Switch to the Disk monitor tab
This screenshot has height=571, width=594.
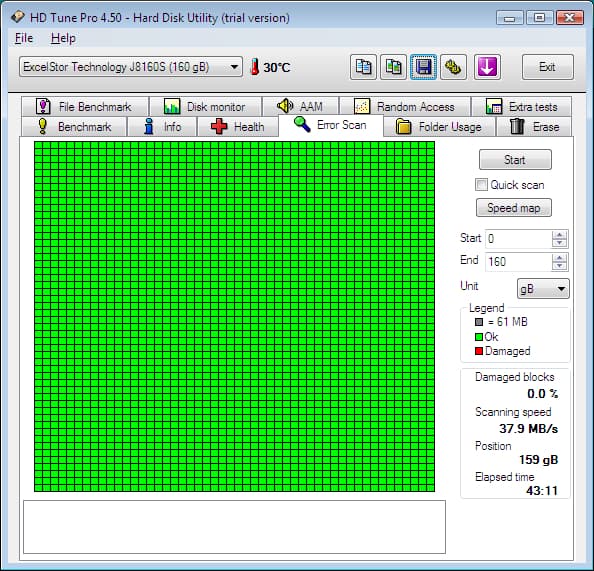[205, 106]
